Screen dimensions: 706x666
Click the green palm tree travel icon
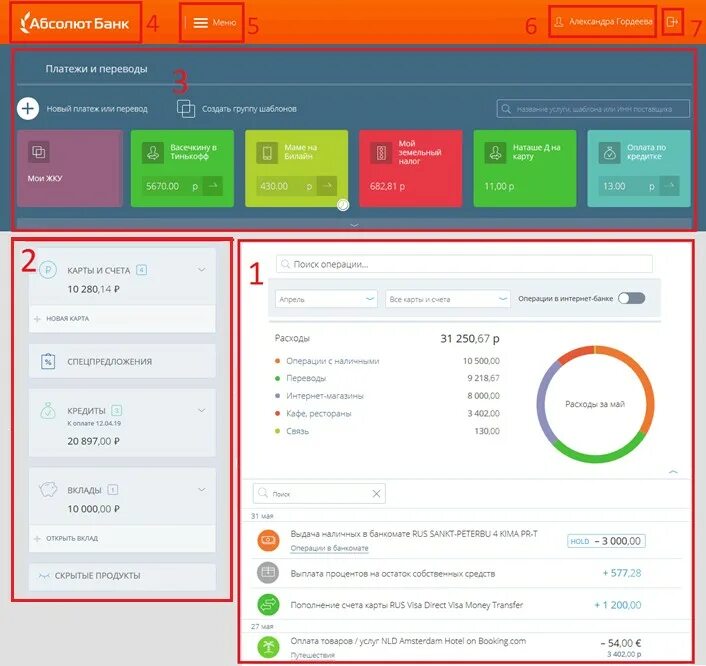[x=268, y=647]
